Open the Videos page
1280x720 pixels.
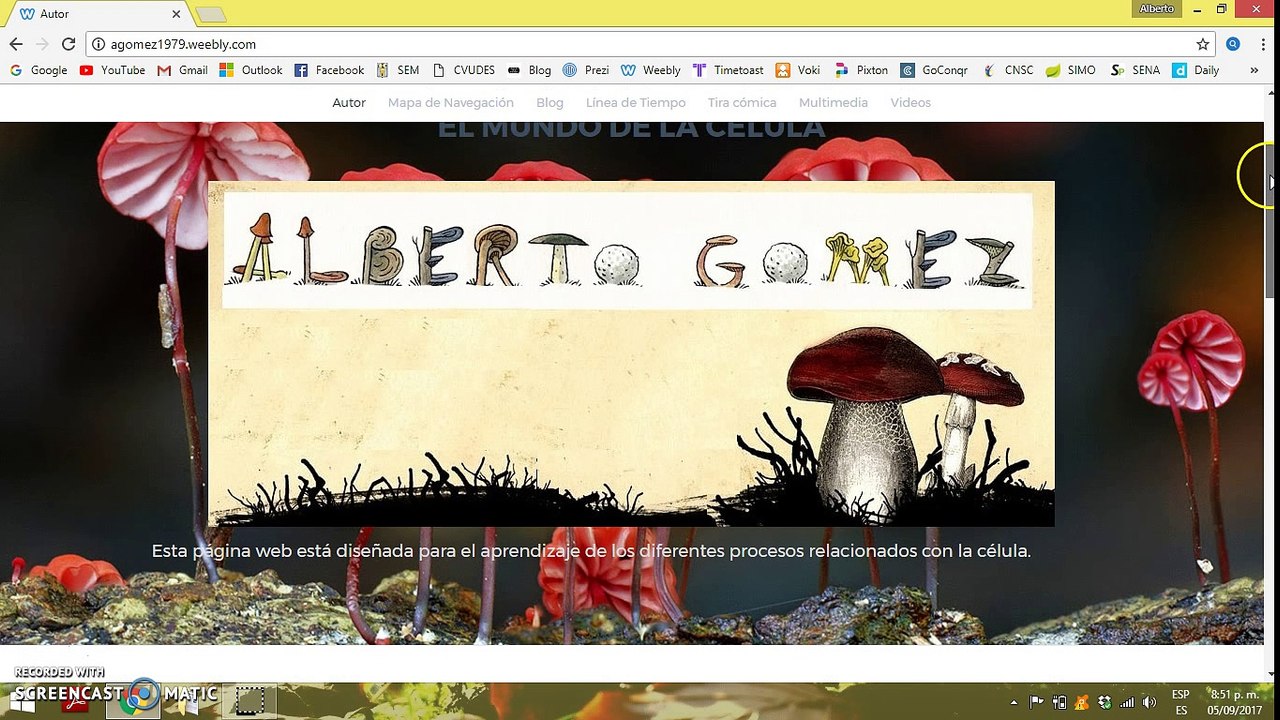pyautogui.click(x=910, y=102)
